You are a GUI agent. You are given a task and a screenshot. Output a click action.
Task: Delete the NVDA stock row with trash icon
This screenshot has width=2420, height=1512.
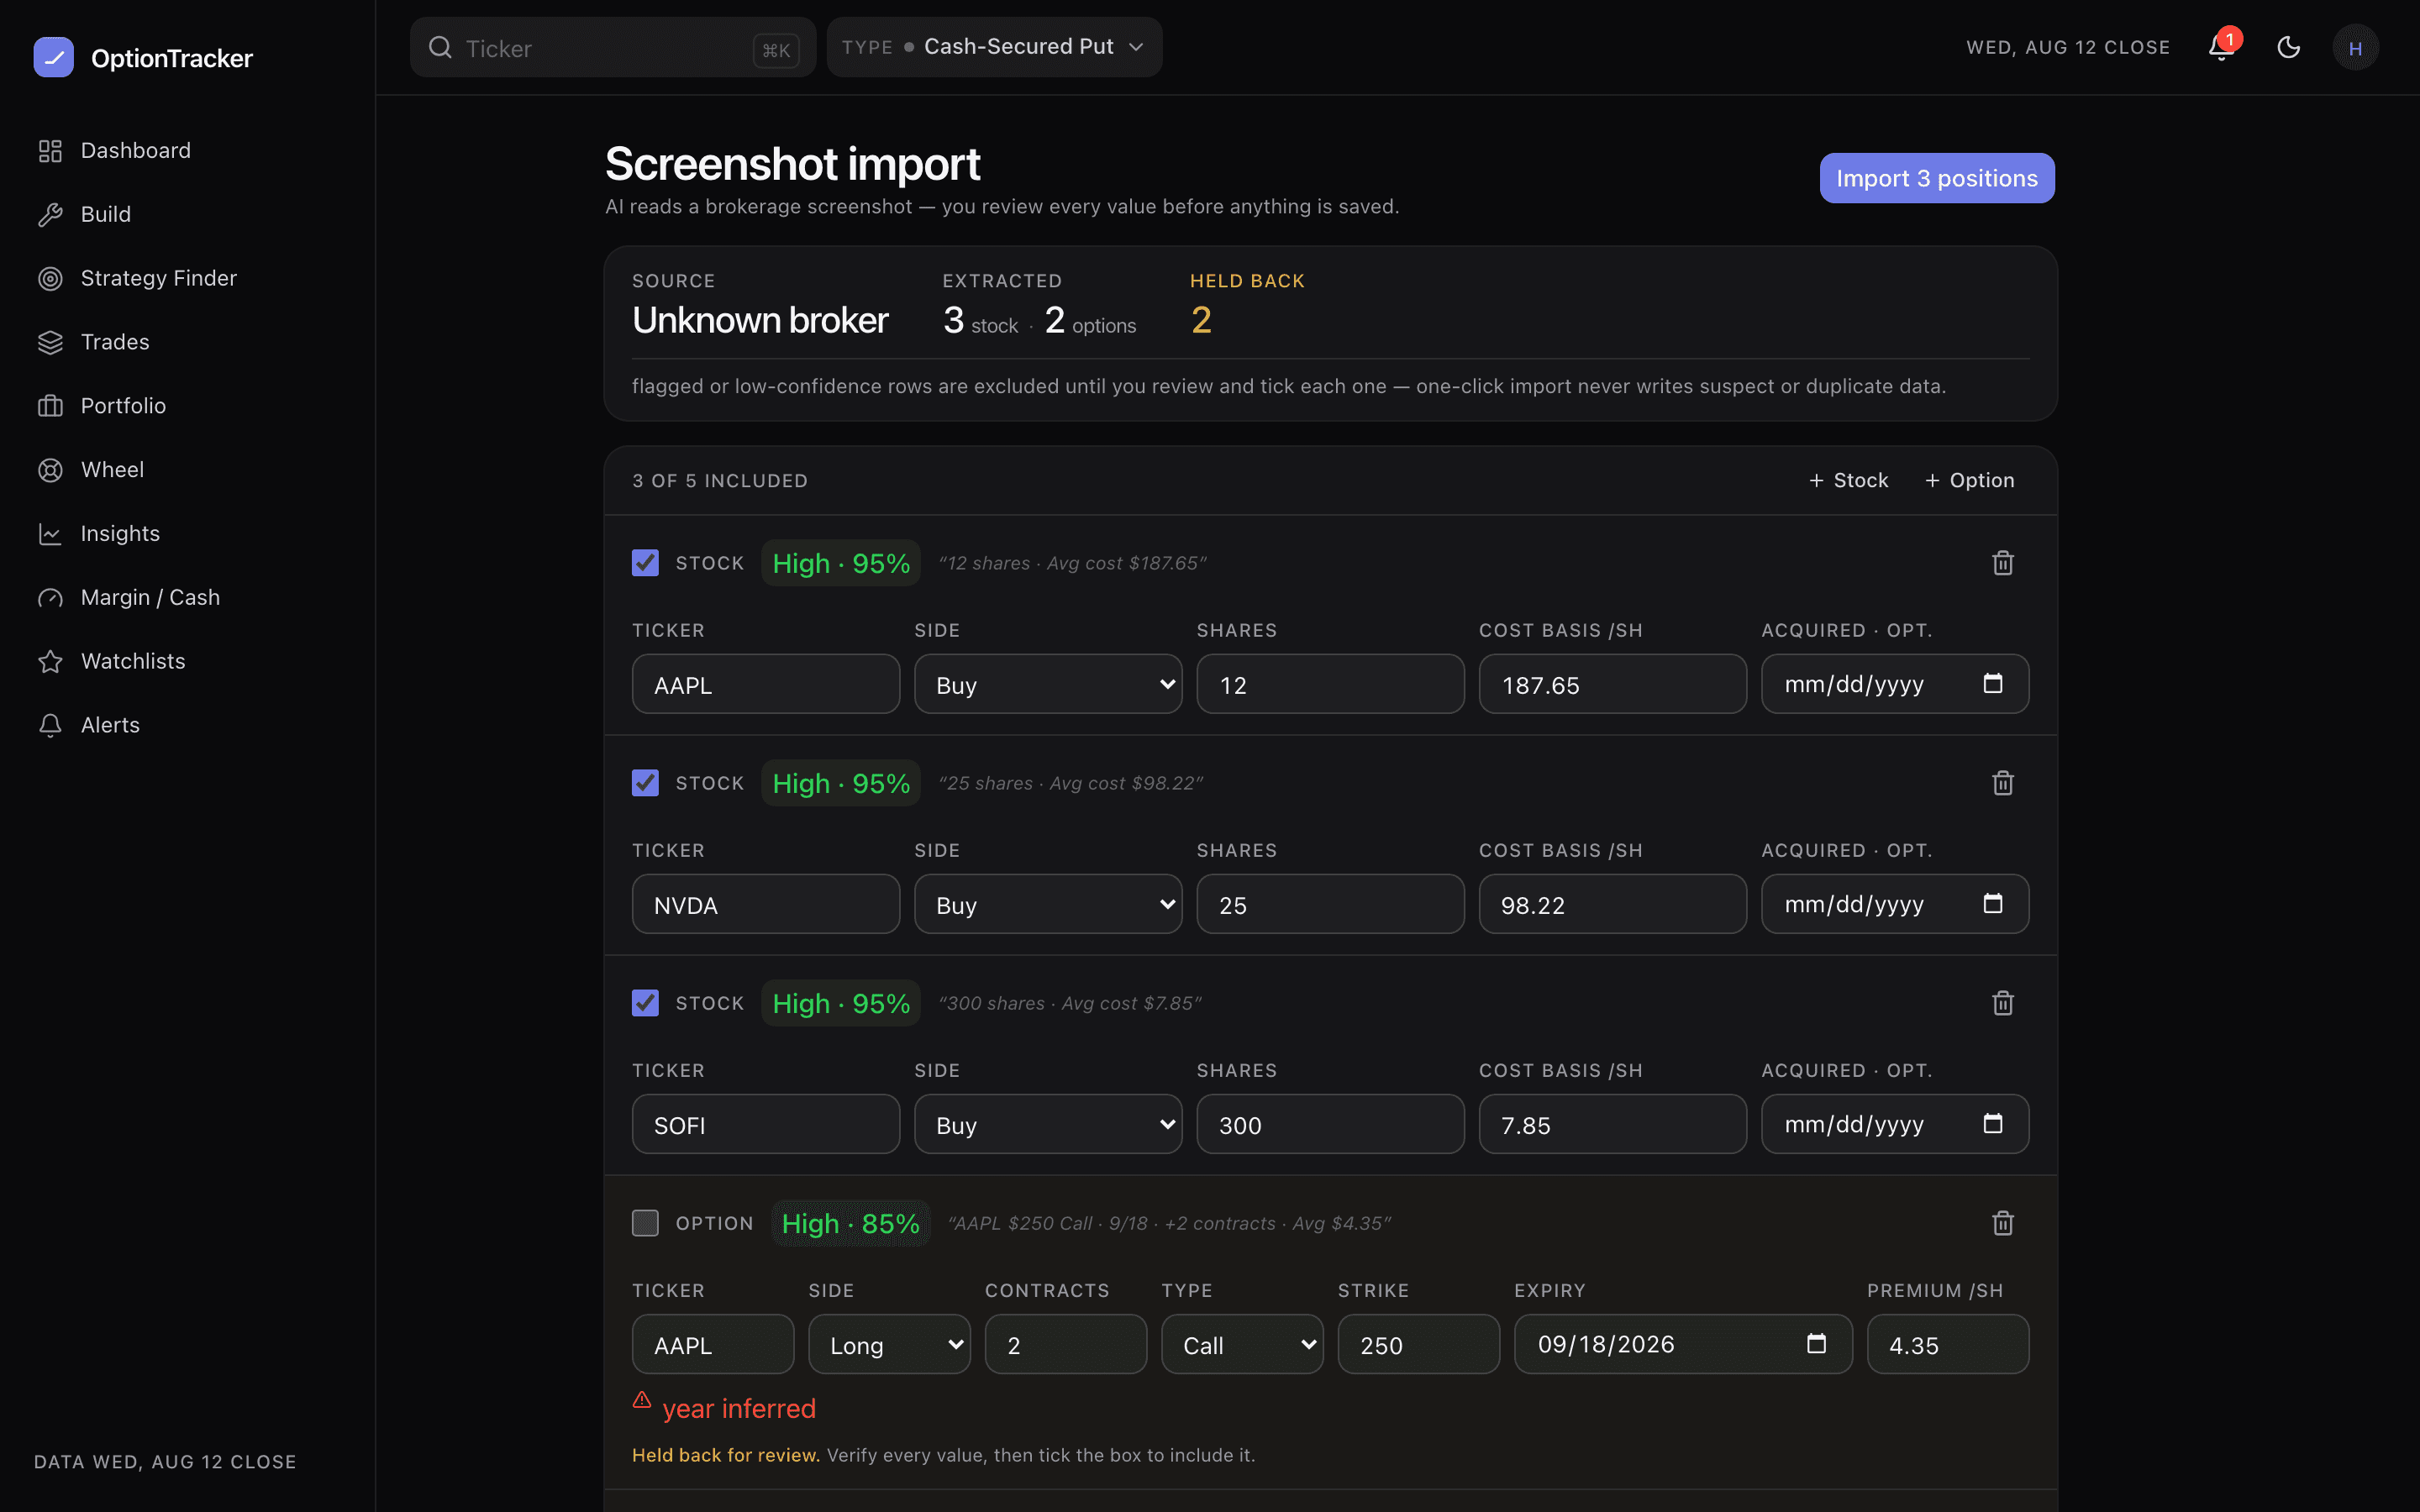pyautogui.click(x=2002, y=783)
